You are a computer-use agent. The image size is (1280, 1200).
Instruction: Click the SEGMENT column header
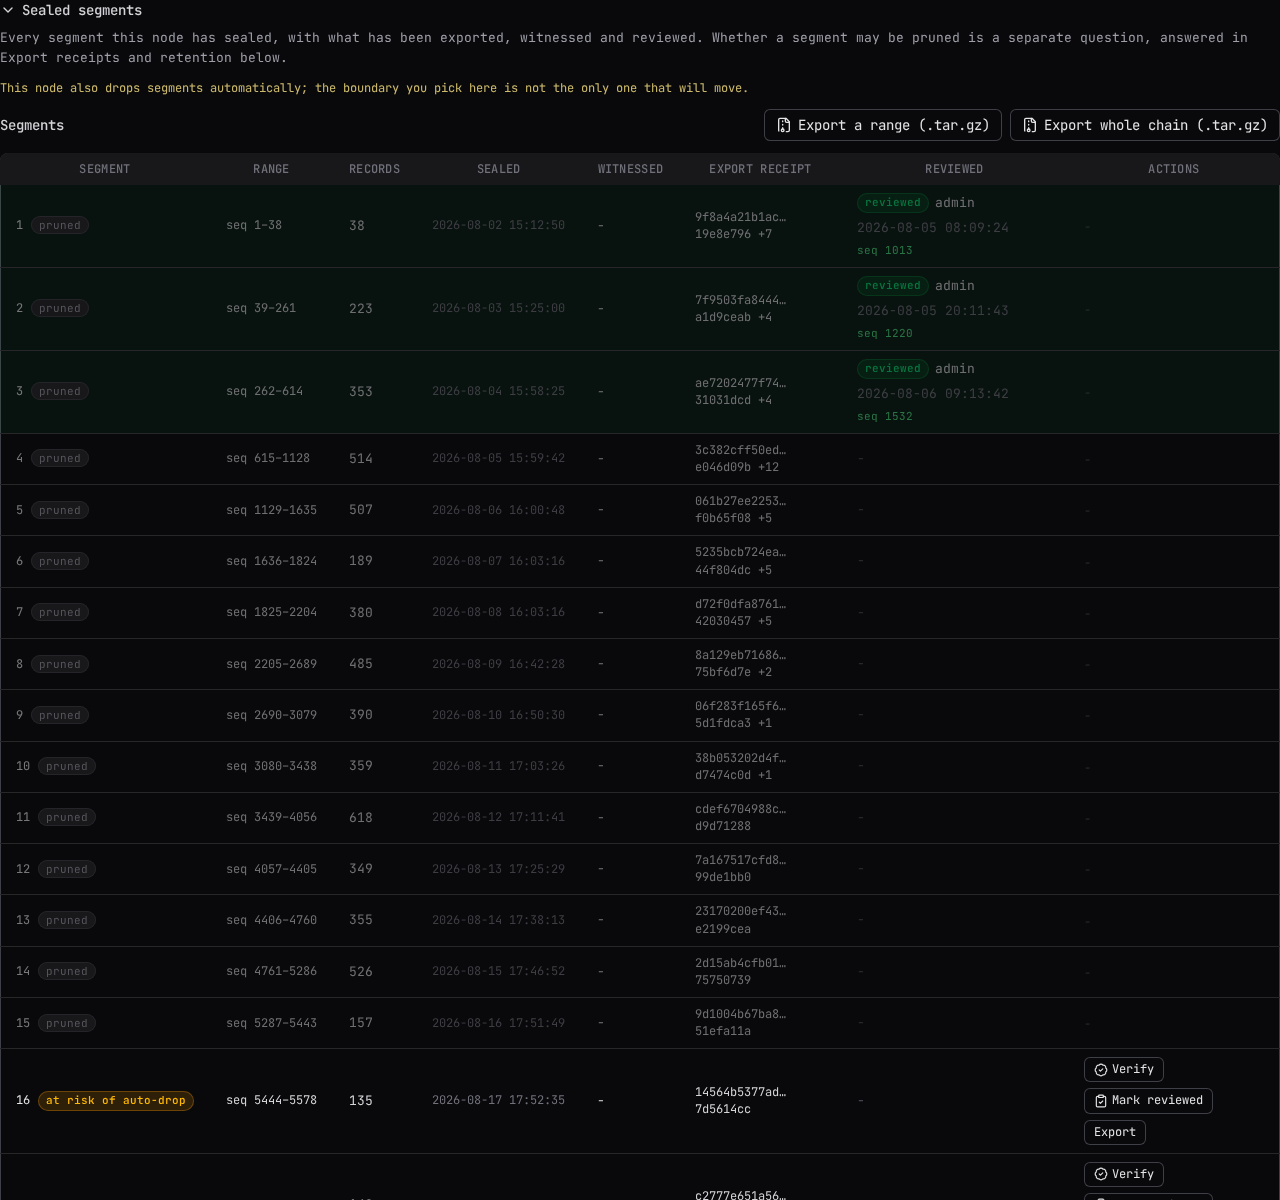[105, 169]
